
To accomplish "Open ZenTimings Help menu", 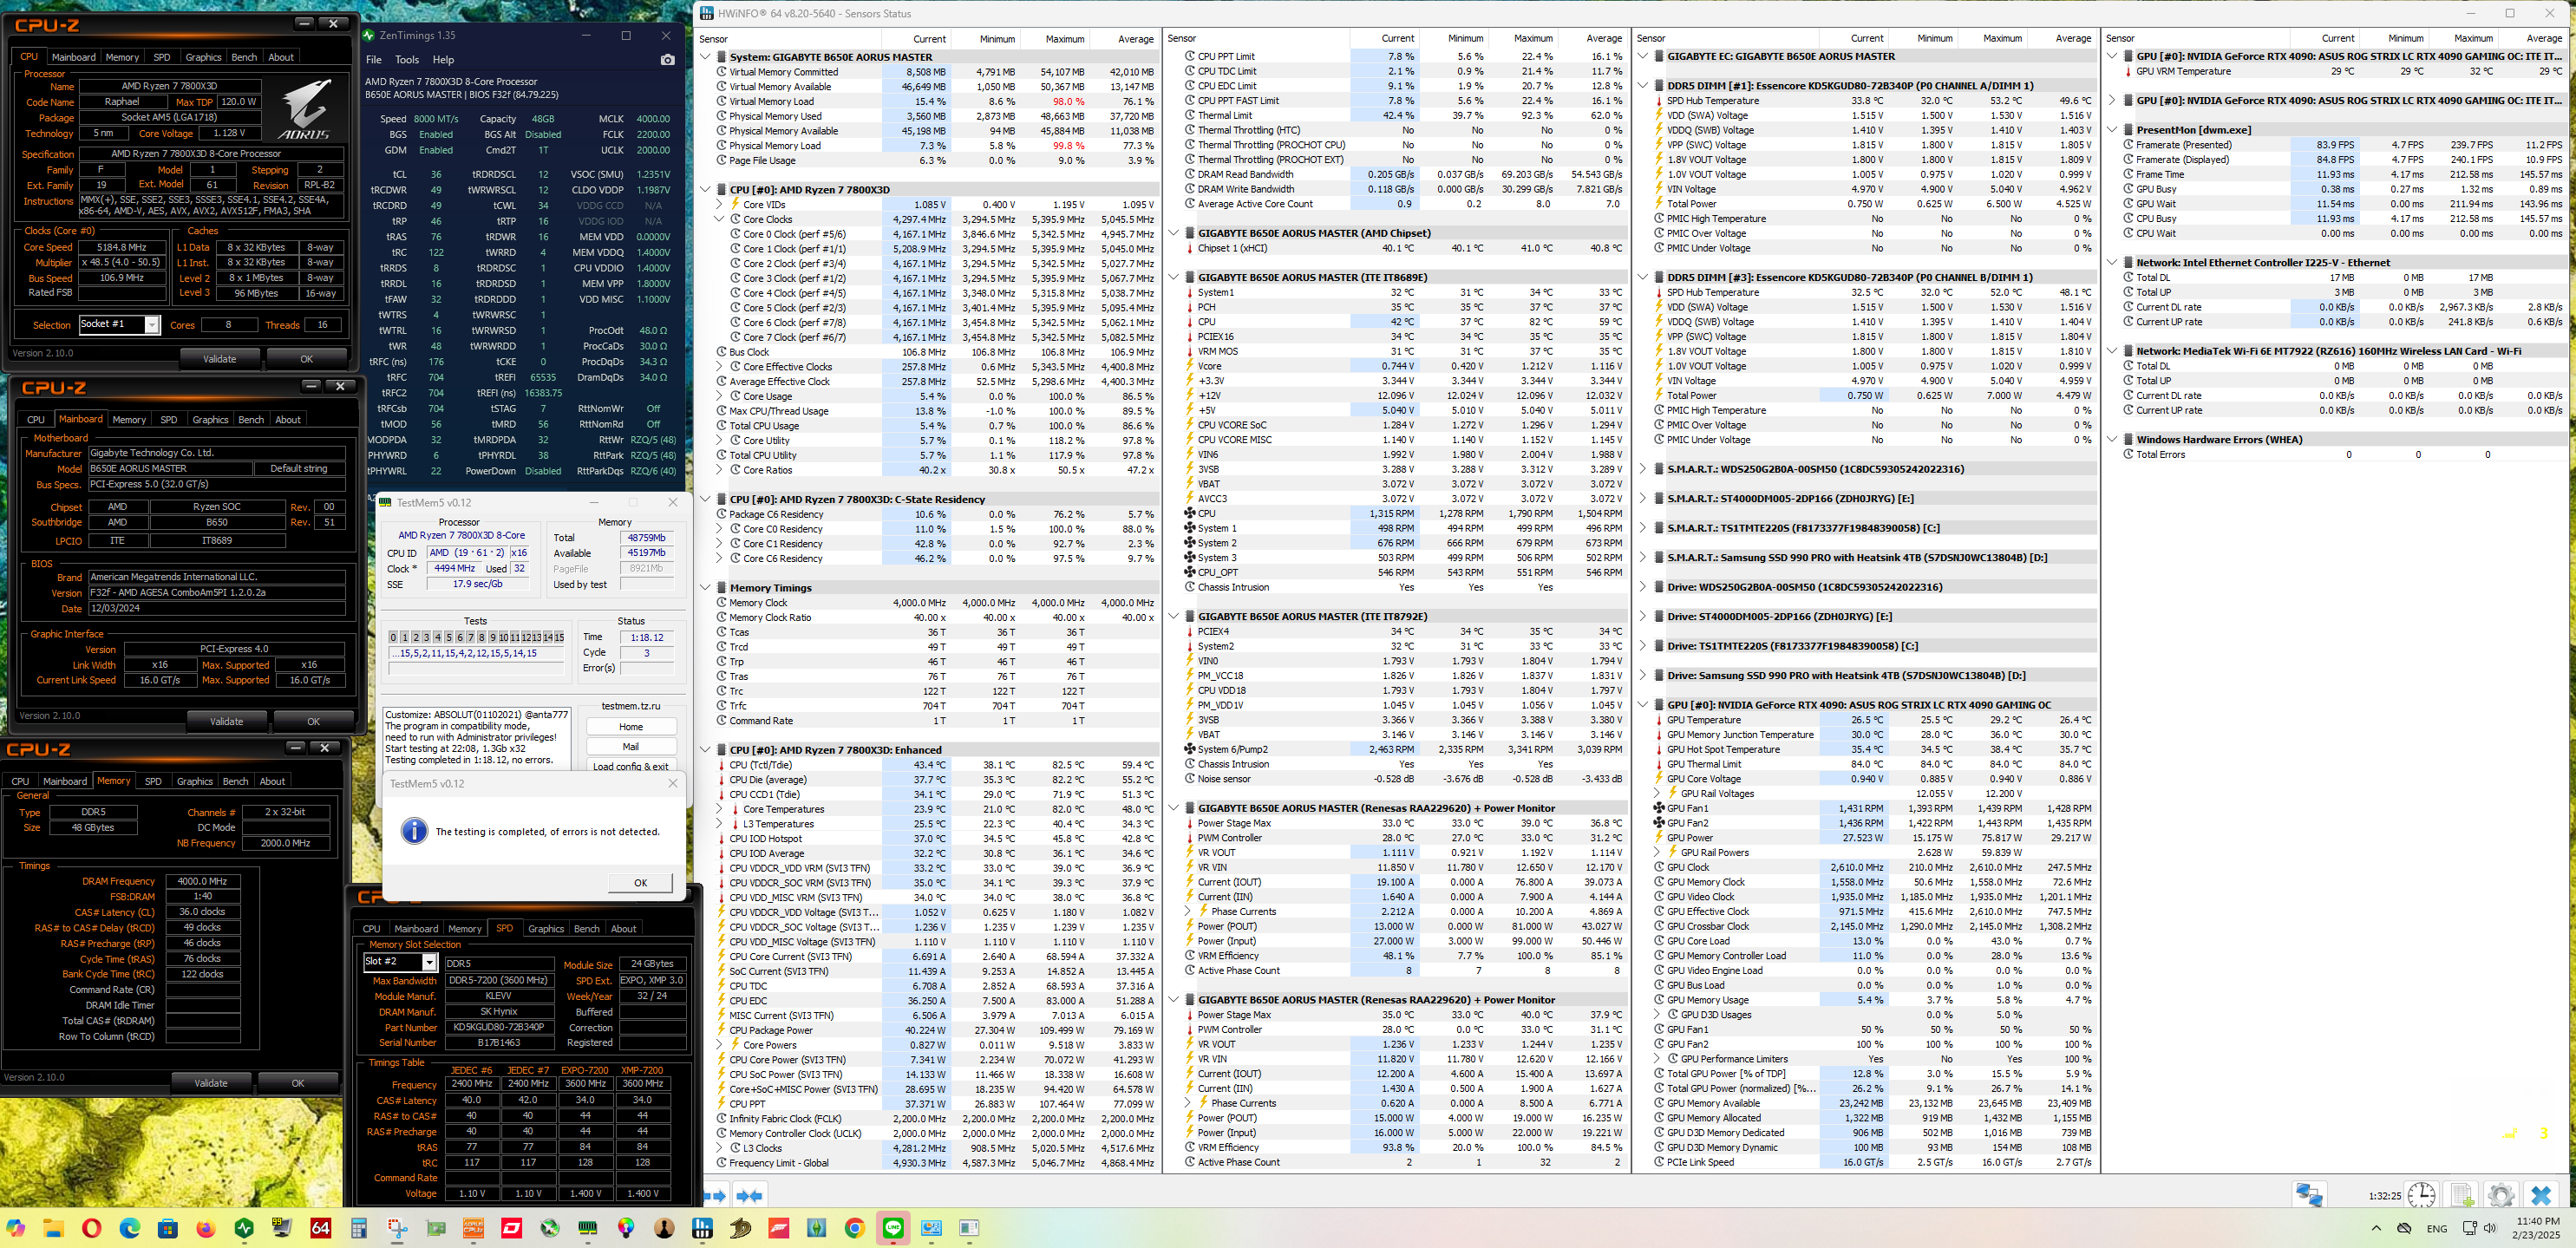I will click(x=443, y=60).
